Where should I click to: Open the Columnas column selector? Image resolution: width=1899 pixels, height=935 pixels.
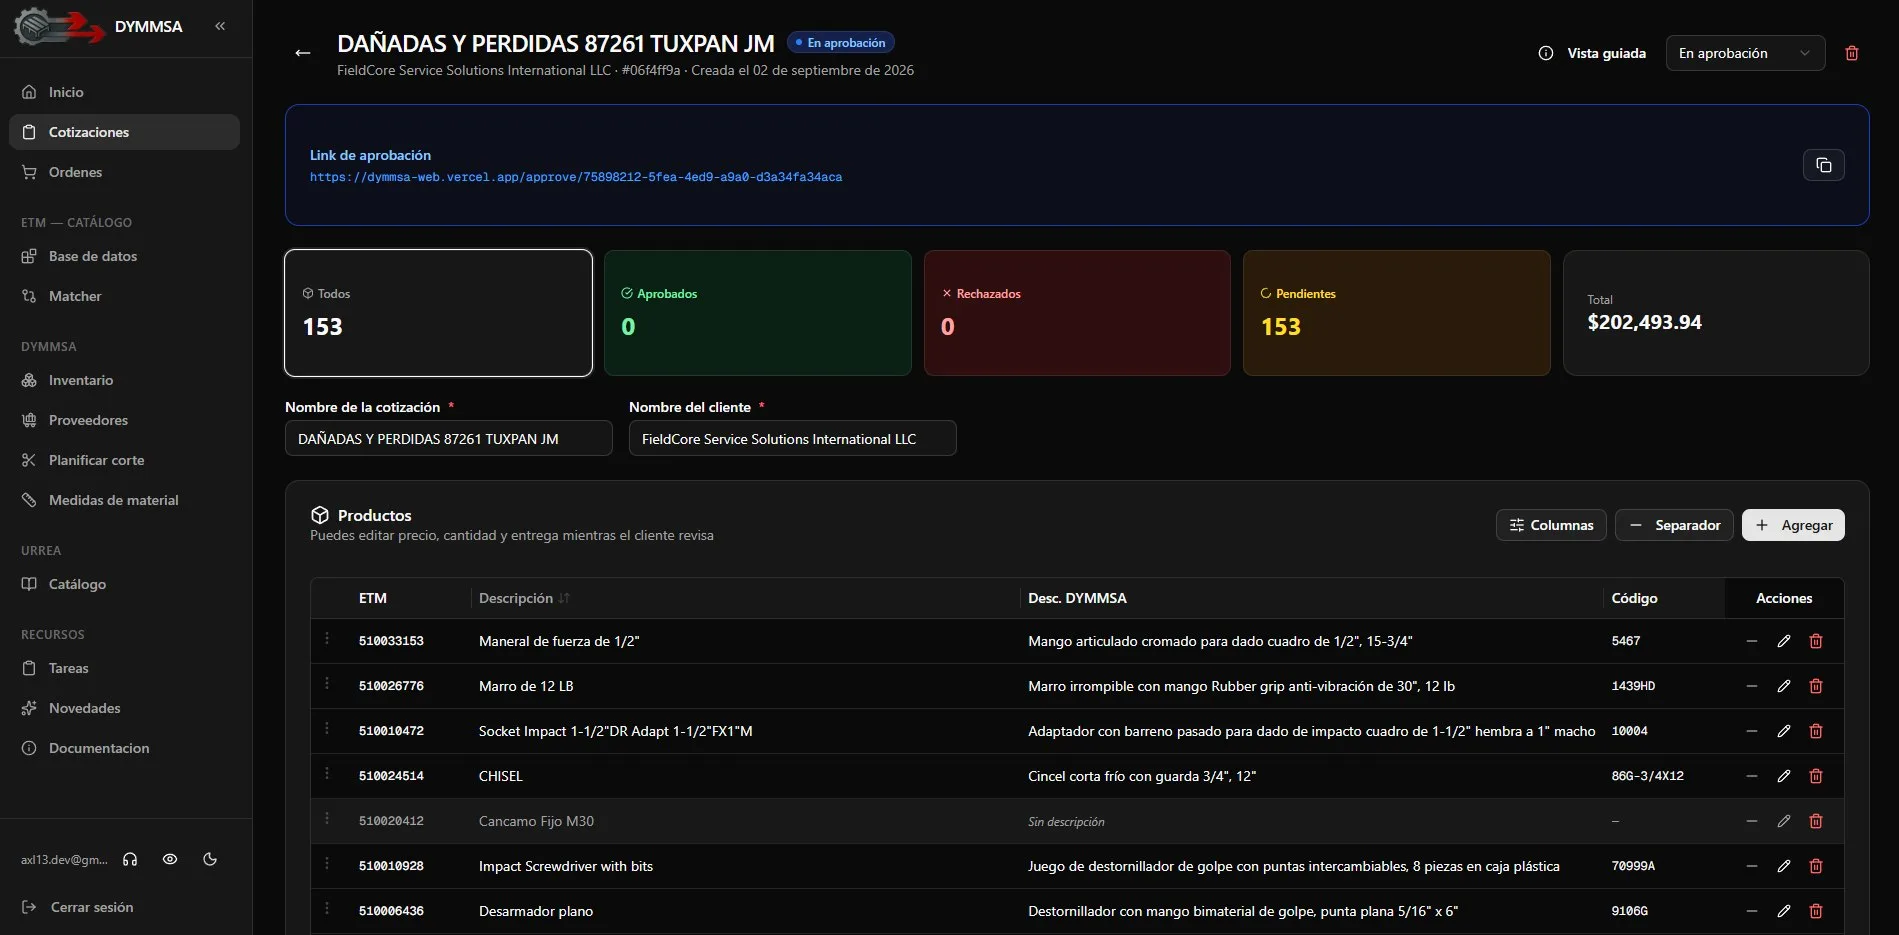coord(1551,525)
